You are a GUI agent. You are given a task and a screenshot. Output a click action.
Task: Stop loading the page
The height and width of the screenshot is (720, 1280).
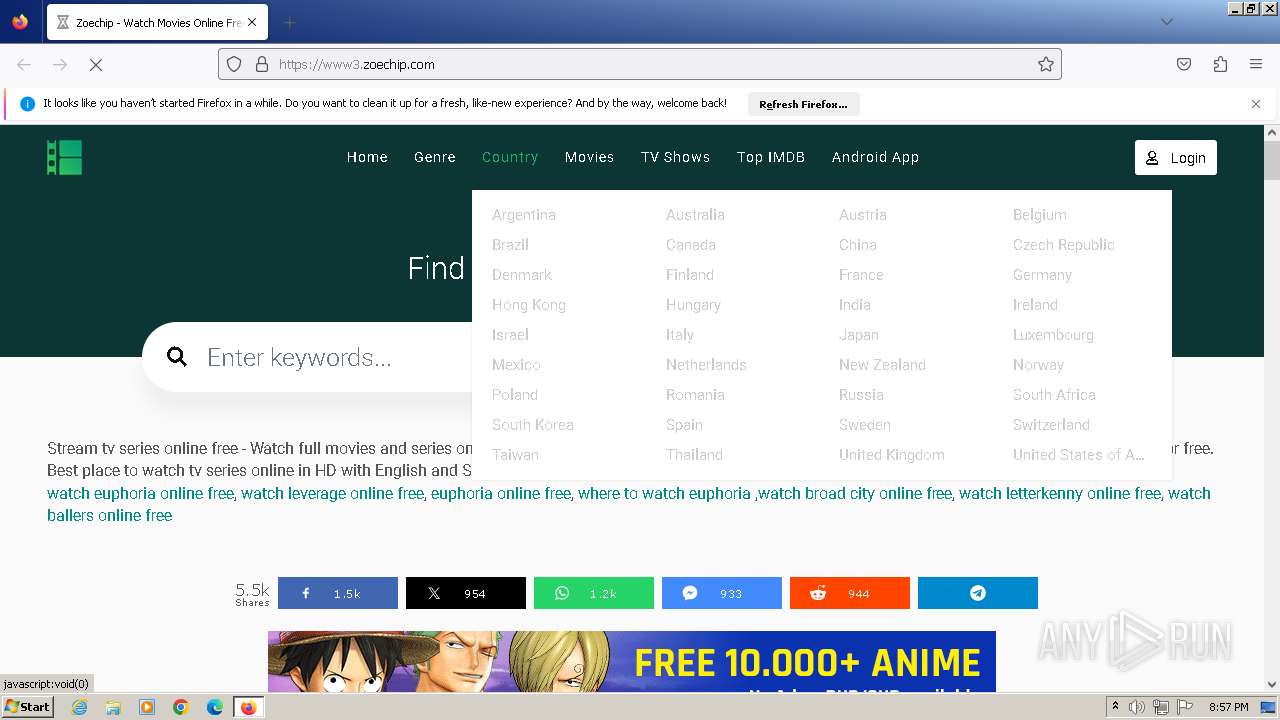(x=96, y=64)
